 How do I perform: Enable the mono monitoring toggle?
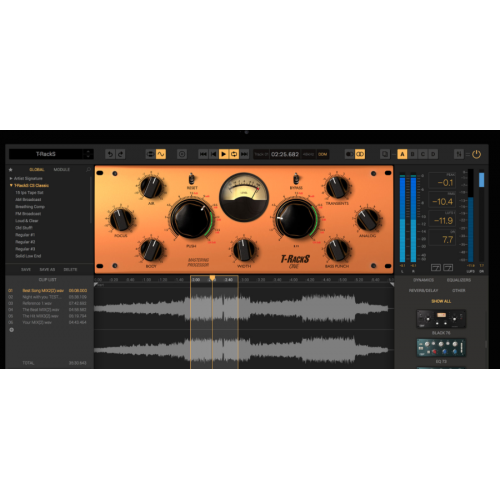[349, 154]
